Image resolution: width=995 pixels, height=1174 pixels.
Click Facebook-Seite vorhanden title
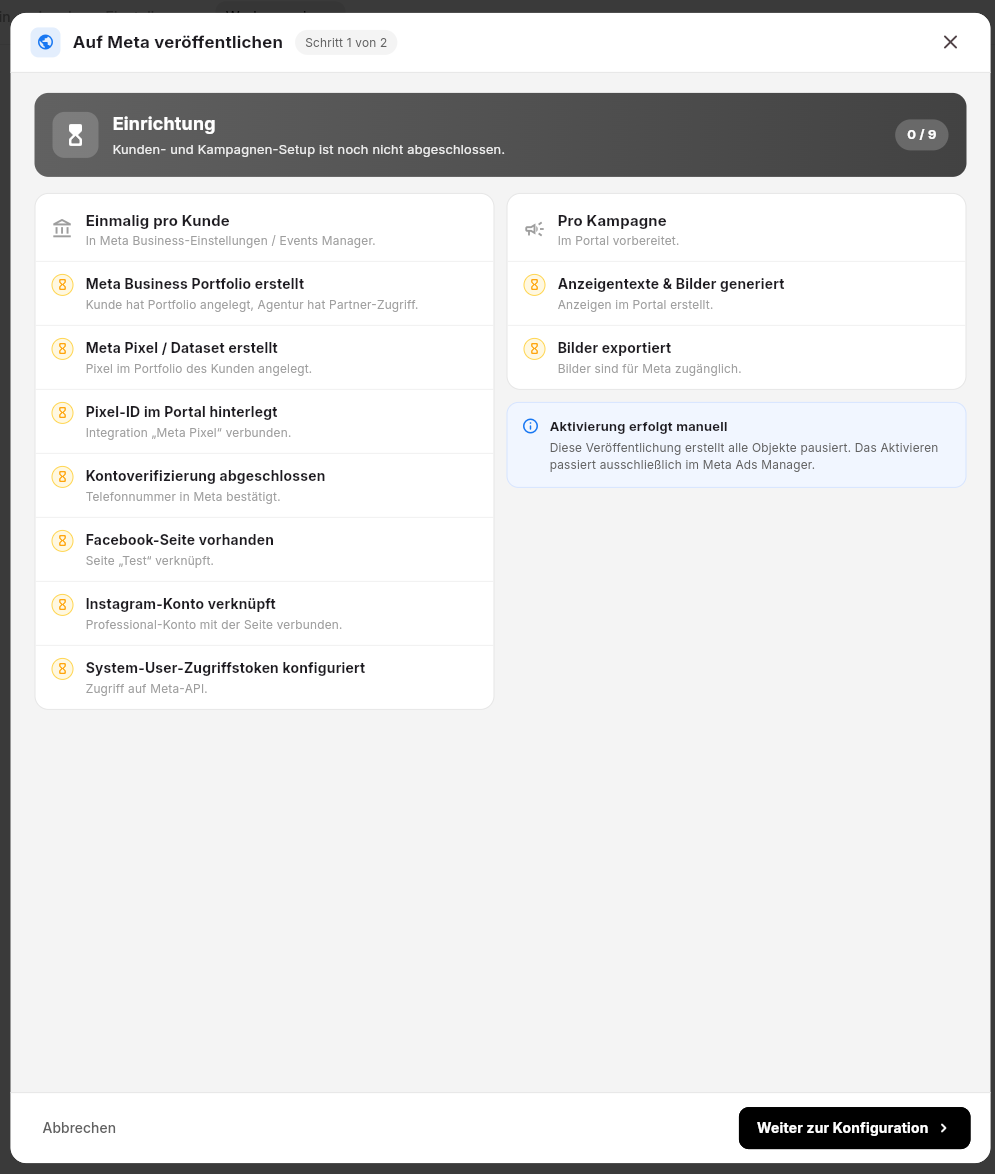[x=180, y=540]
